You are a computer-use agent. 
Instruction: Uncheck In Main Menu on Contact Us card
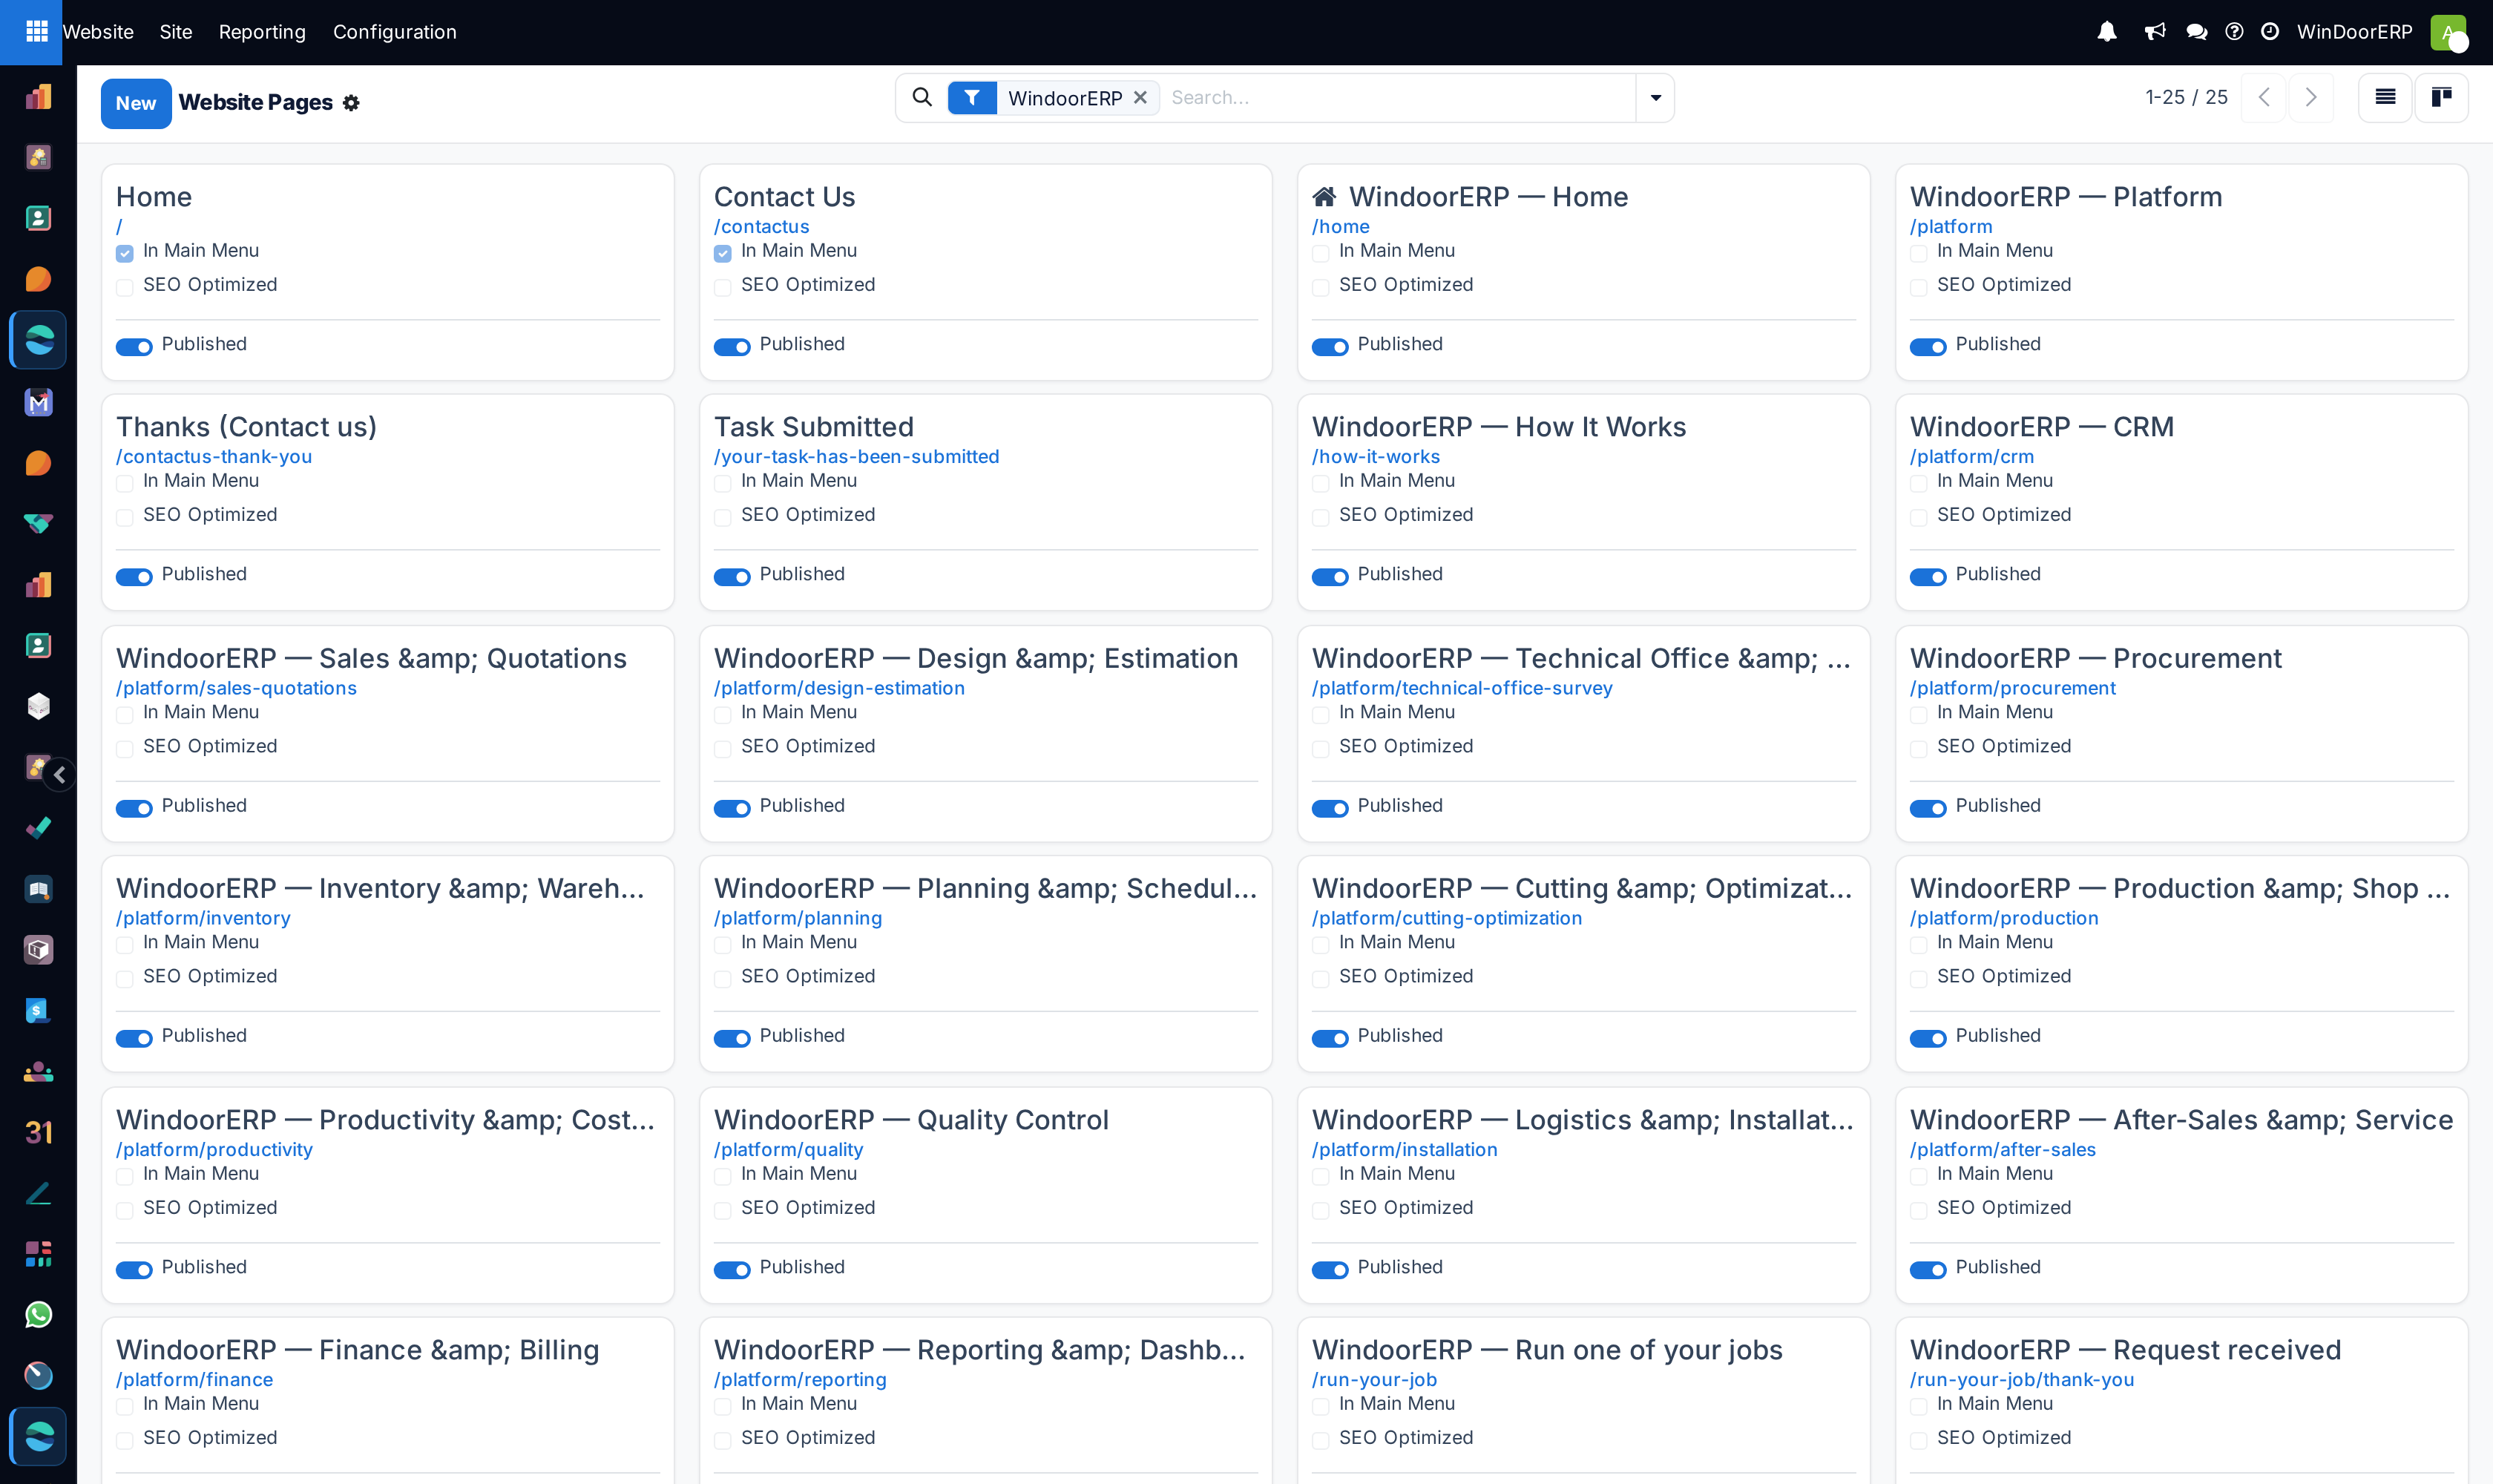tap(723, 253)
